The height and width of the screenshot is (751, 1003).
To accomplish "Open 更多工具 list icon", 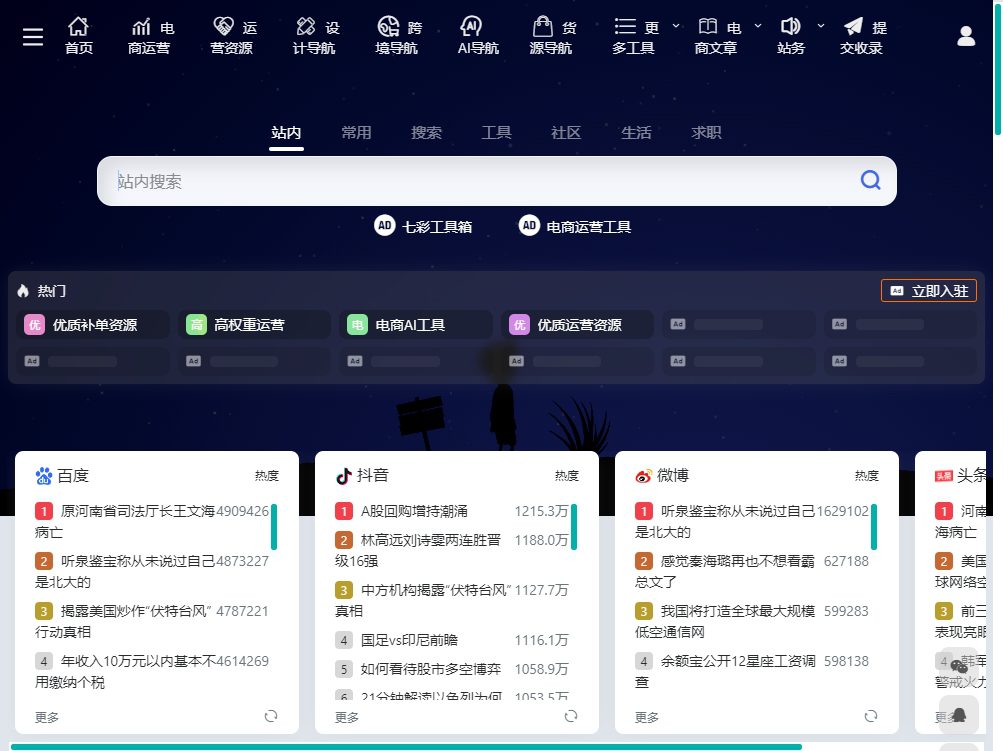I will click(625, 26).
